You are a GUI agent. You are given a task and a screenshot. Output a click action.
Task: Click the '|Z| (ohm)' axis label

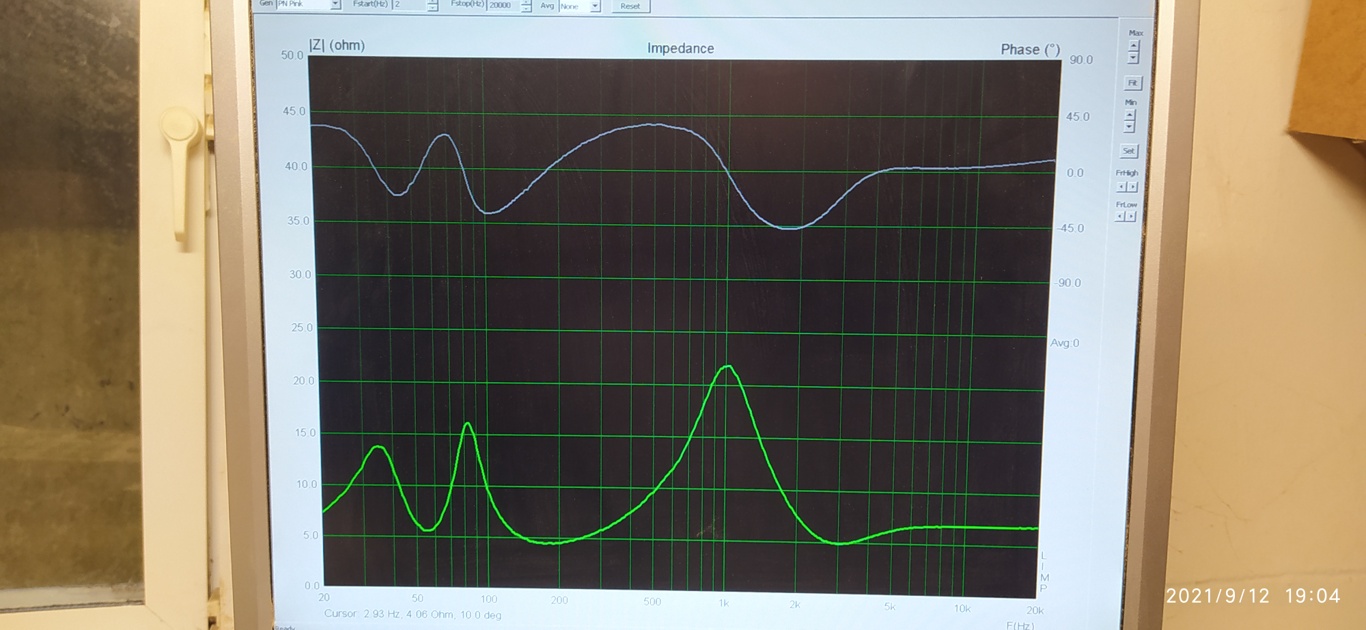pos(337,45)
